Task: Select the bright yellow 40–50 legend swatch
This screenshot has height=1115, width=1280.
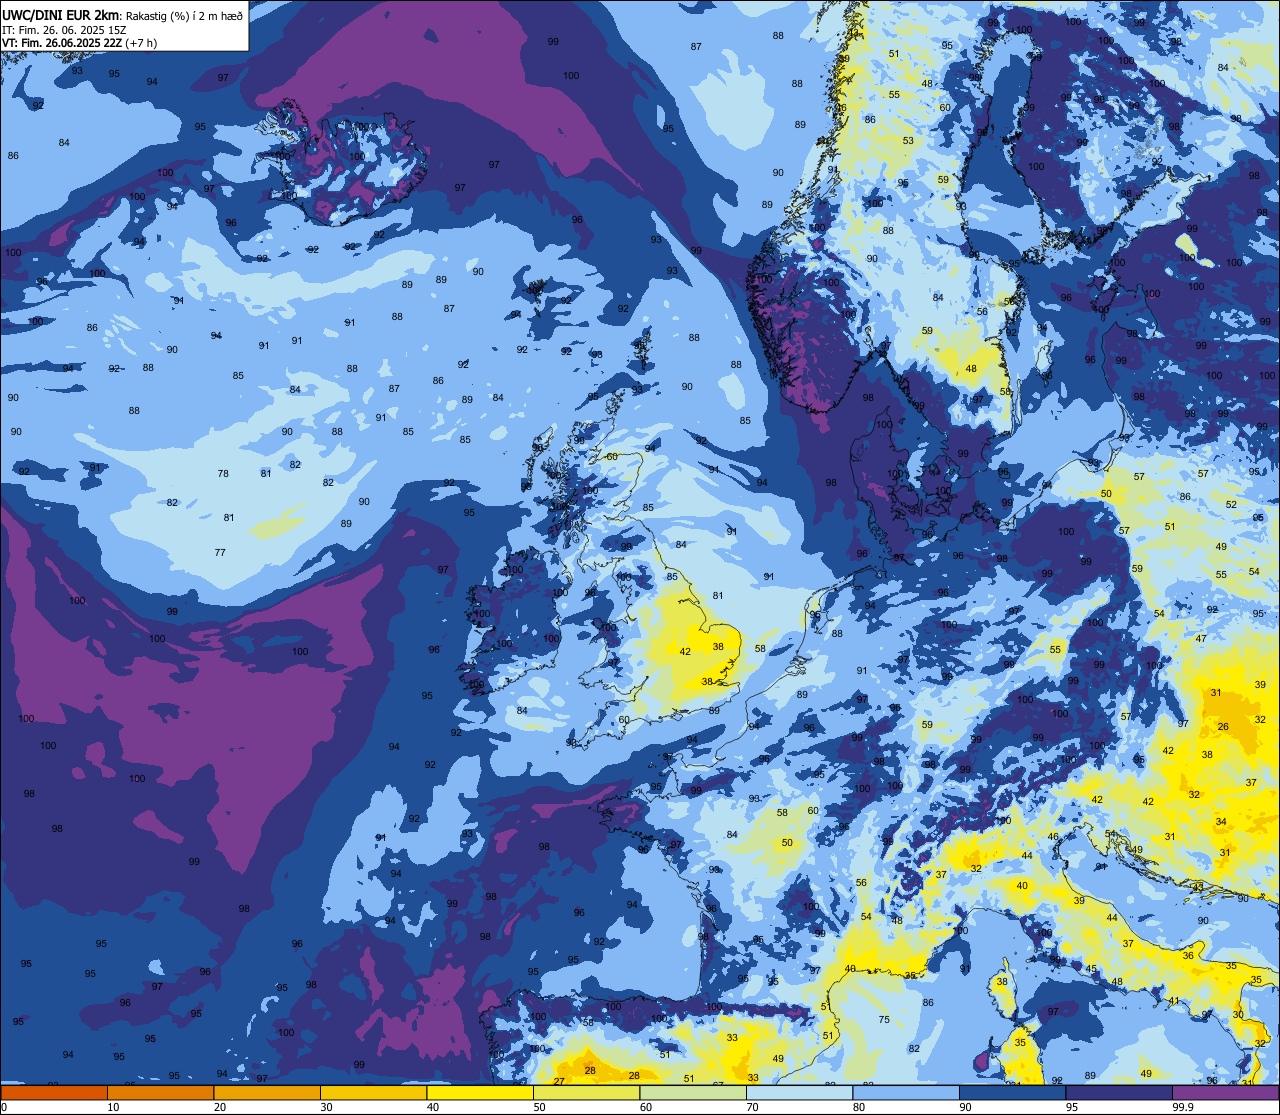Action: pyautogui.click(x=480, y=1092)
